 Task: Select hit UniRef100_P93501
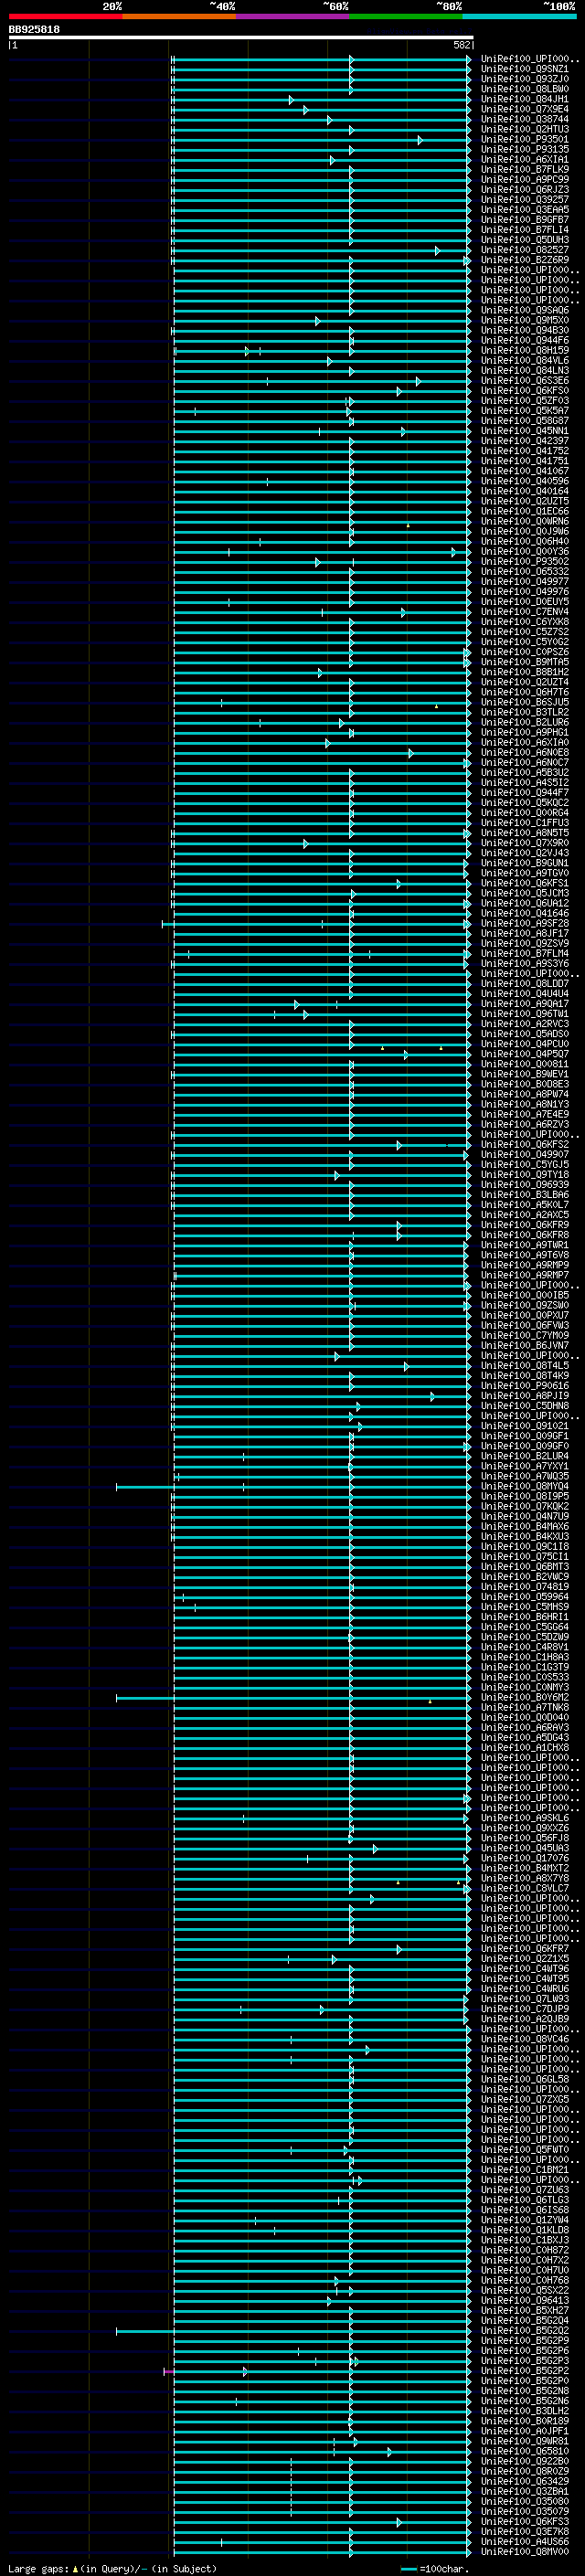tap(525, 139)
